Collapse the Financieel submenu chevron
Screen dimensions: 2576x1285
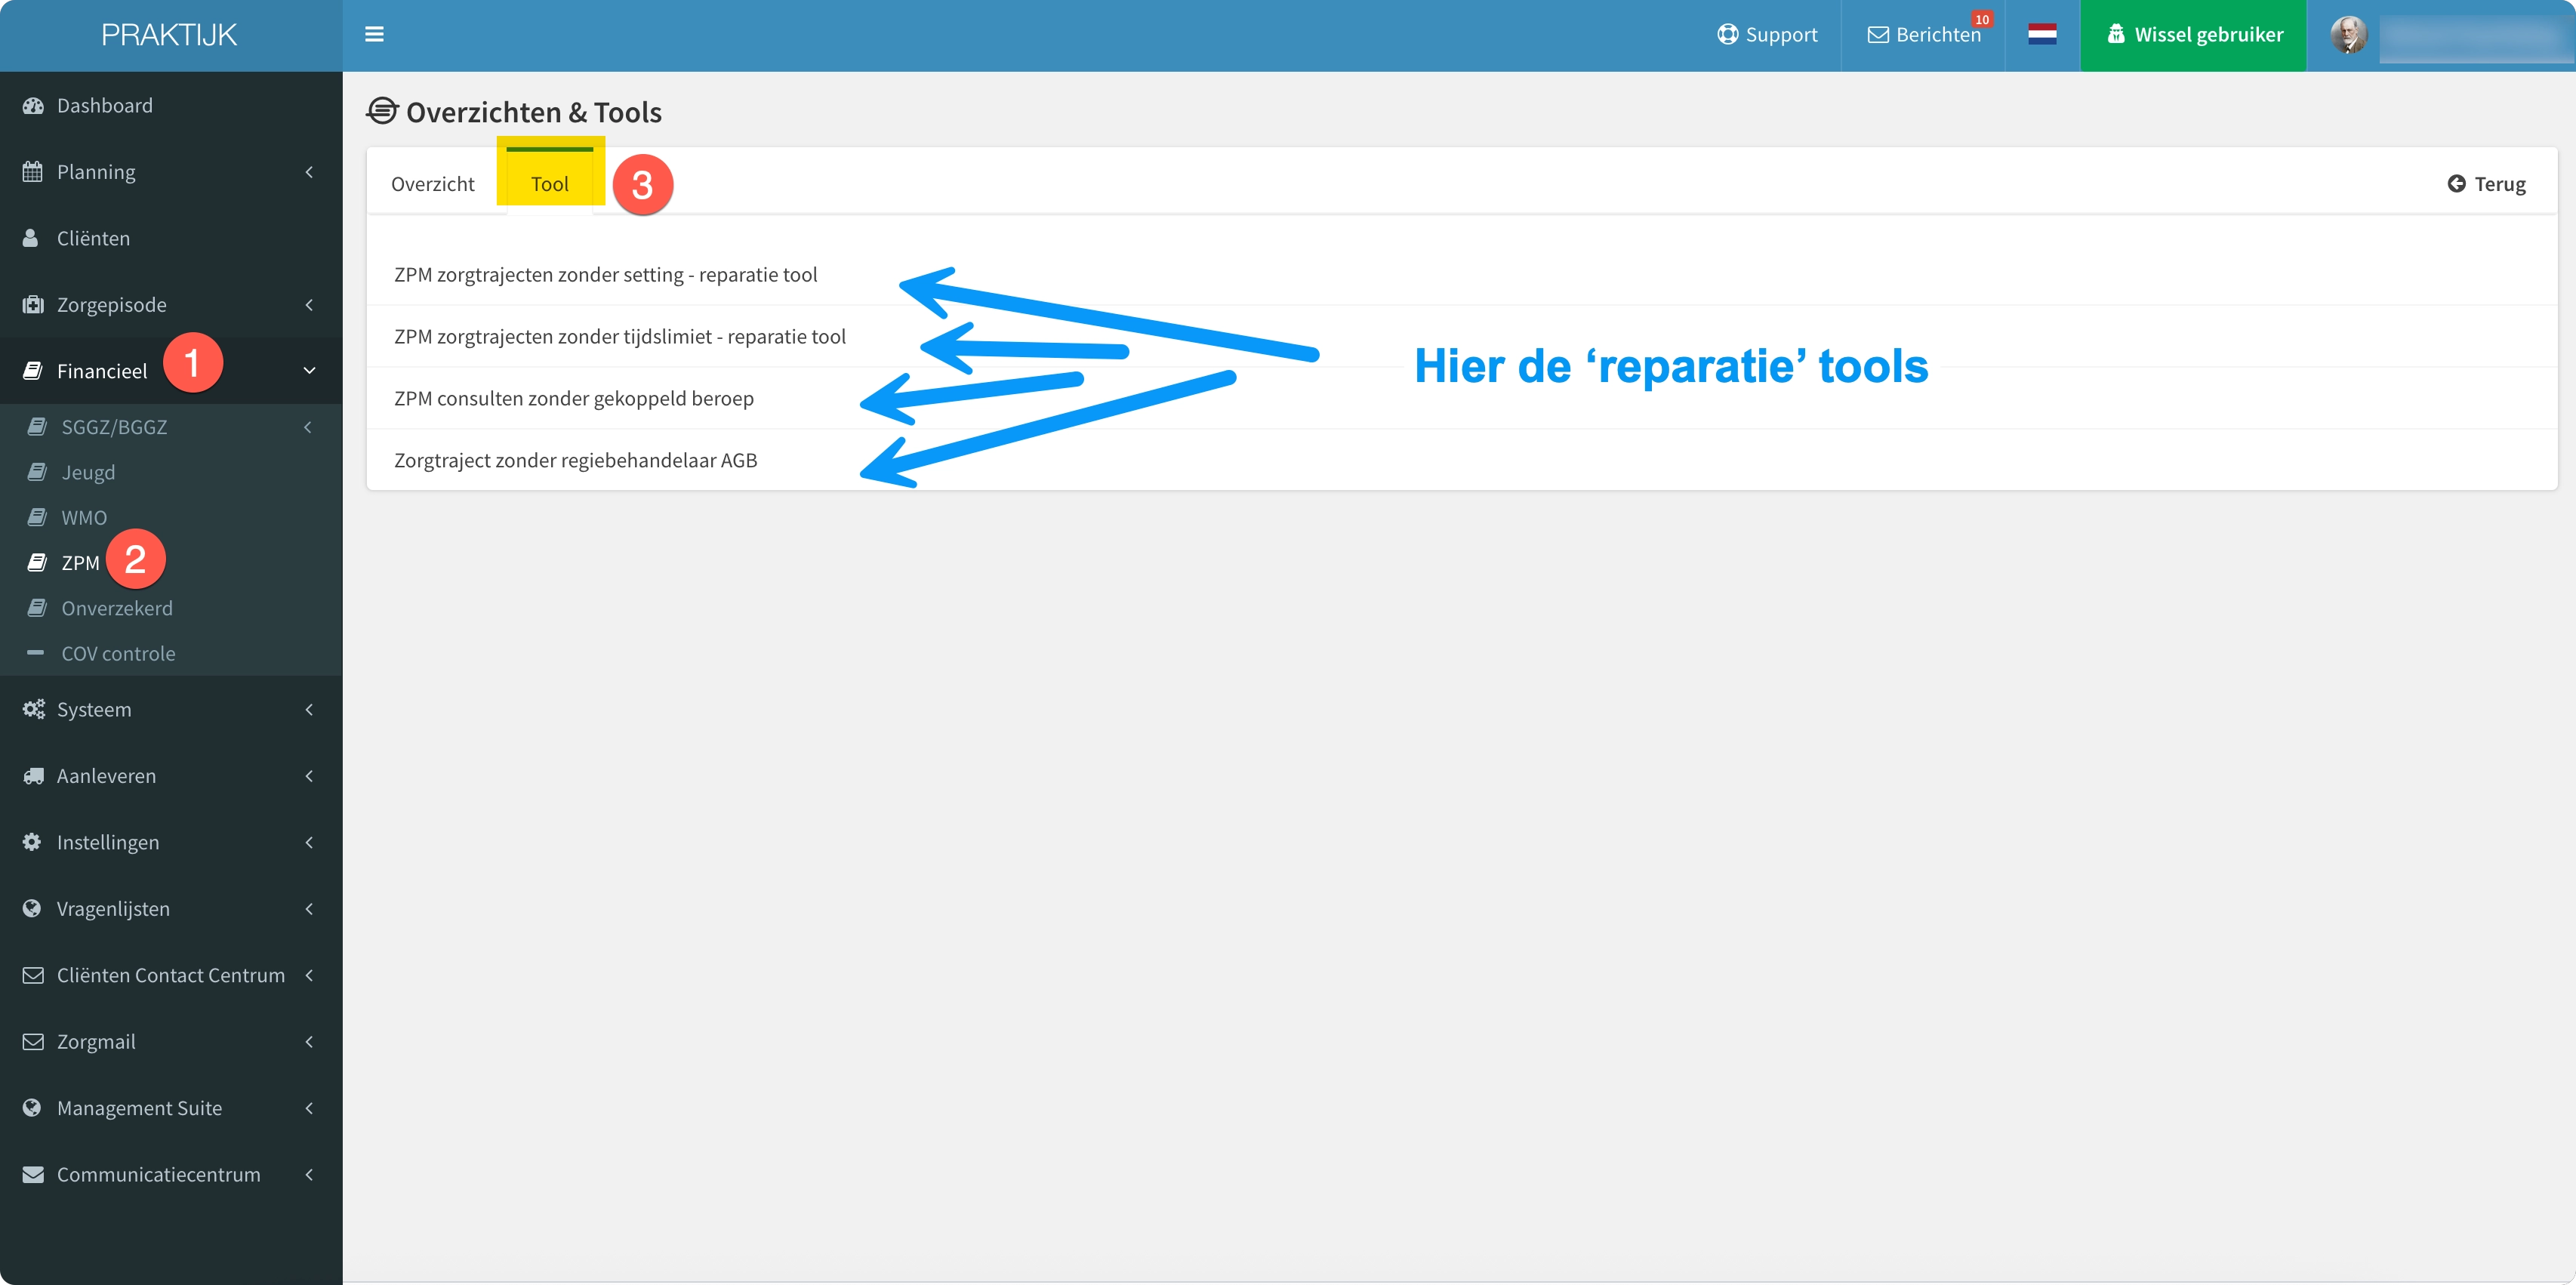click(x=309, y=371)
